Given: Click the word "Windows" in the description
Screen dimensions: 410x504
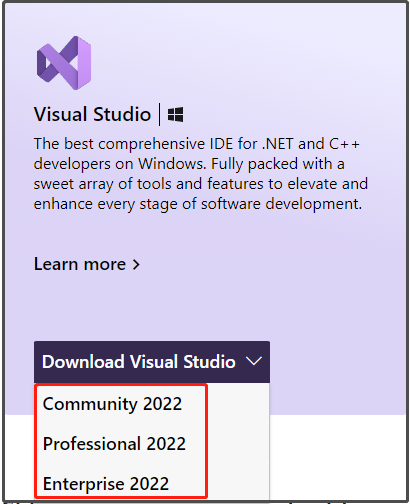Looking at the screenshot, I should [172, 164].
